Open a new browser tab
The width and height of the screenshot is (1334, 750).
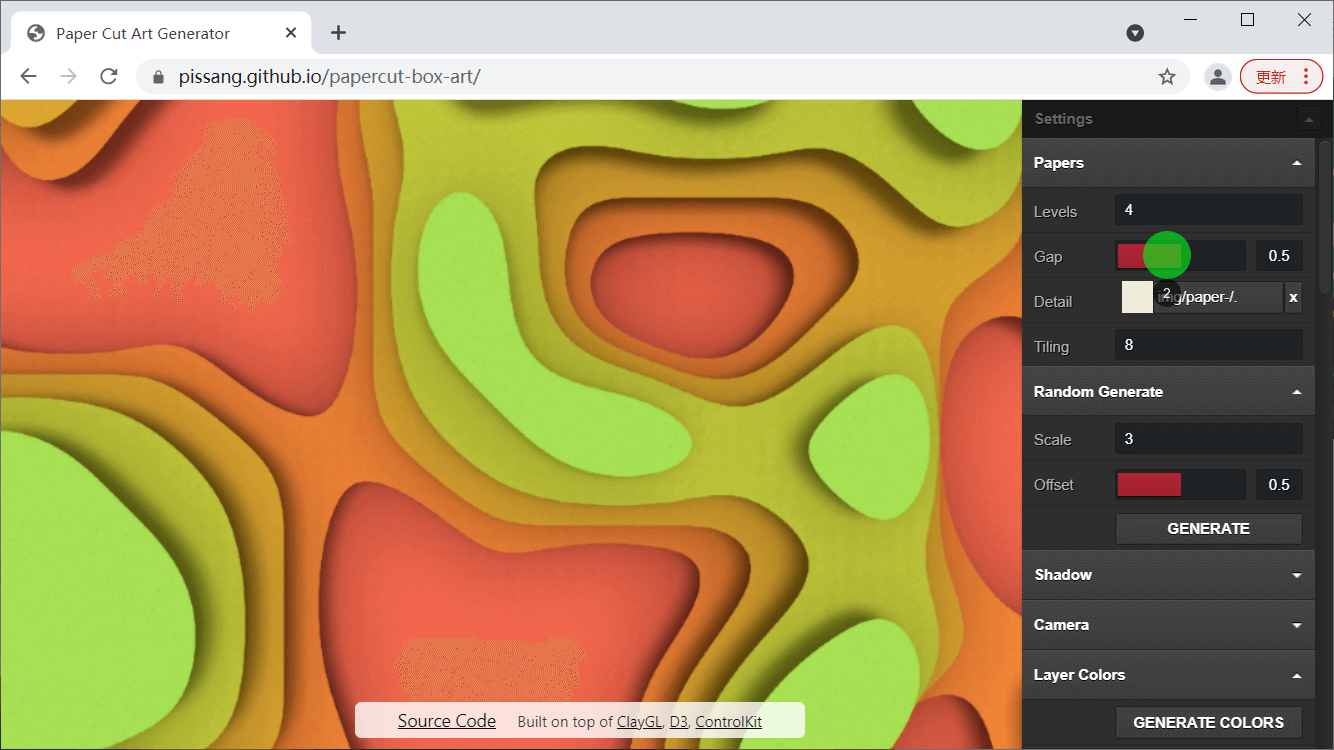point(338,33)
